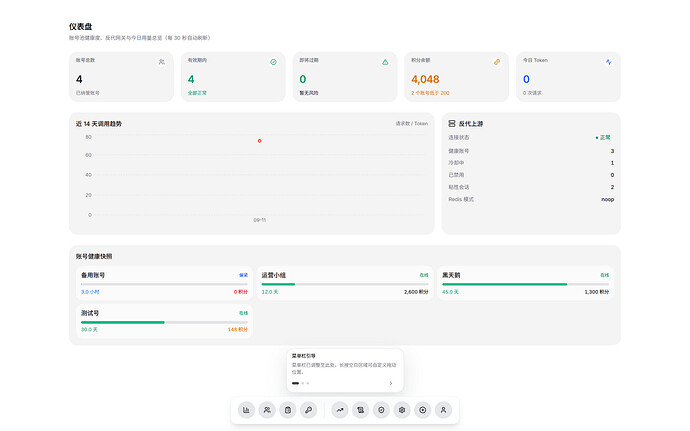Select the orange 4,048 points balance card
The width and height of the screenshot is (690, 431).
pyautogui.click(x=456, y=77)
